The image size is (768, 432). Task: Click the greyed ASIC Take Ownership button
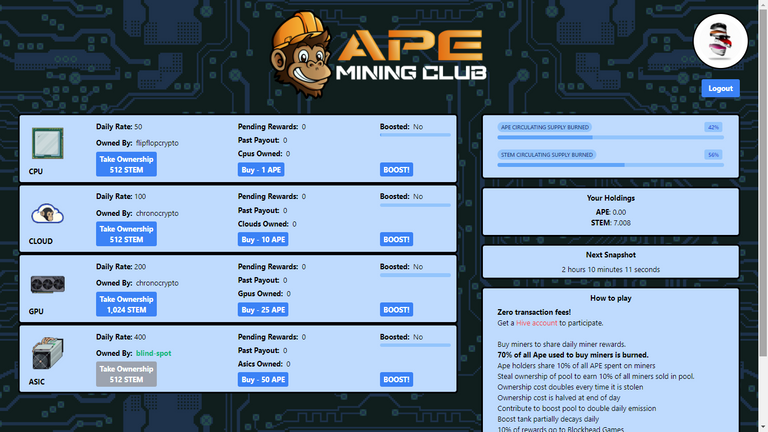tap(126, 374)
